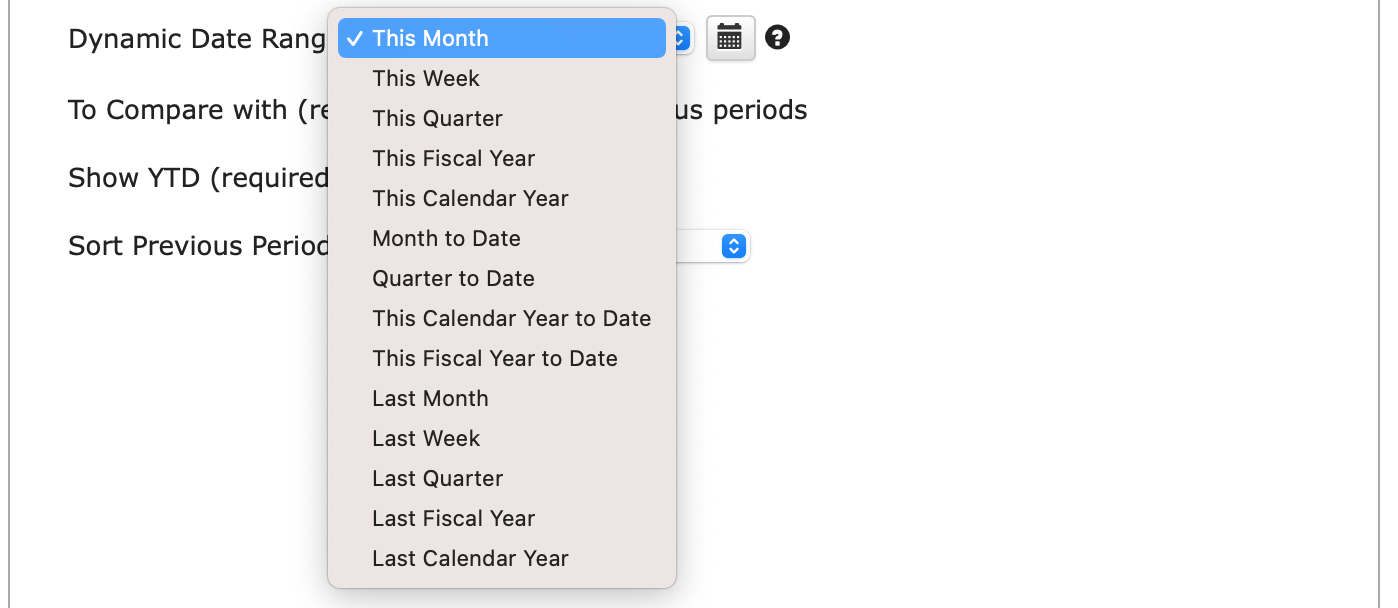Choose This Calendar Year option
Screen dimensions: 1398x608
pos(502,198)
